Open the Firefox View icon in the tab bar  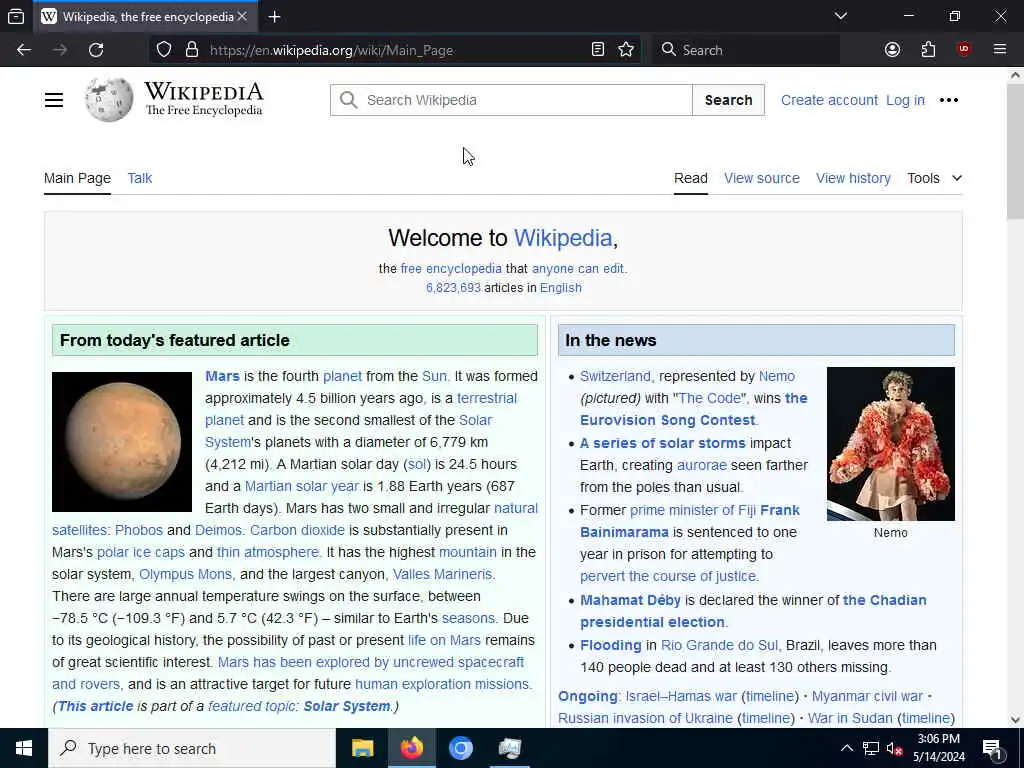tap(16, 16)
